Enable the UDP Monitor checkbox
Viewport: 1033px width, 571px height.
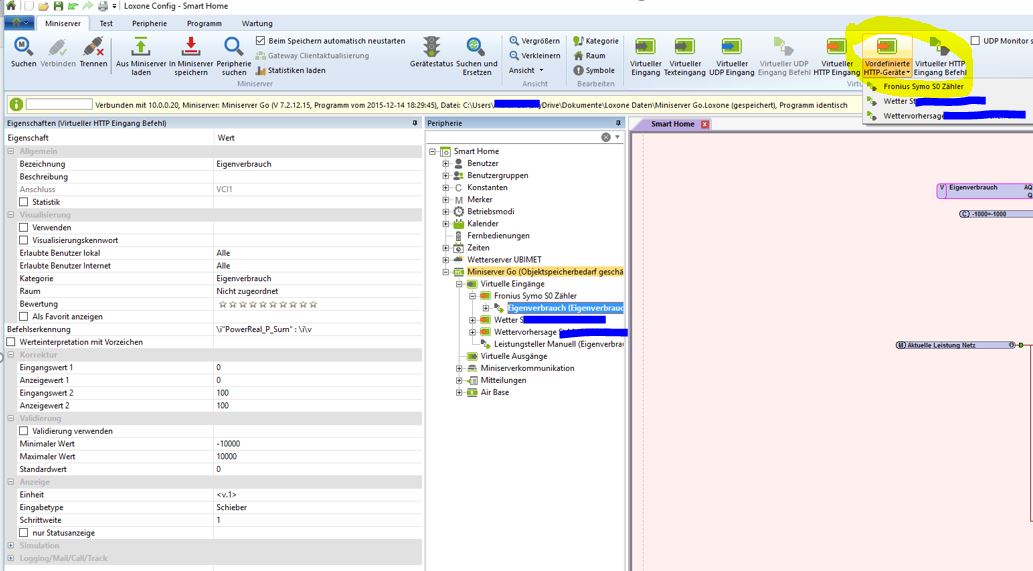[x=975, y=41]
